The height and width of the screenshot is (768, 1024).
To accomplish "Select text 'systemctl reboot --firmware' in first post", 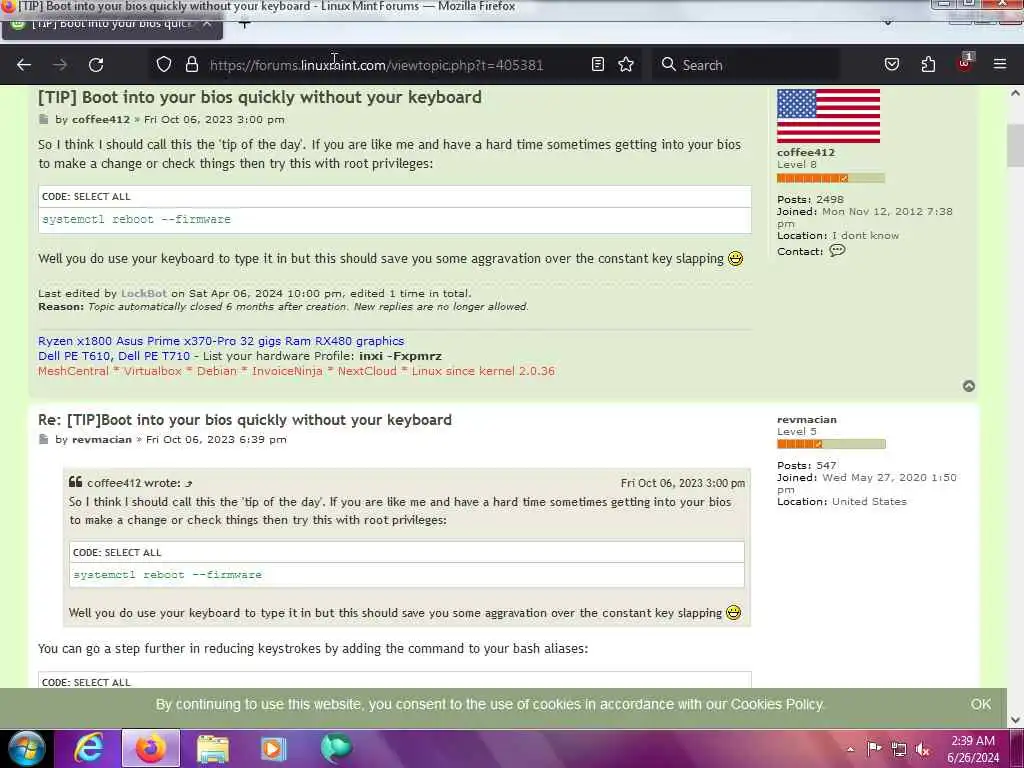I will (x=136, y=219).
